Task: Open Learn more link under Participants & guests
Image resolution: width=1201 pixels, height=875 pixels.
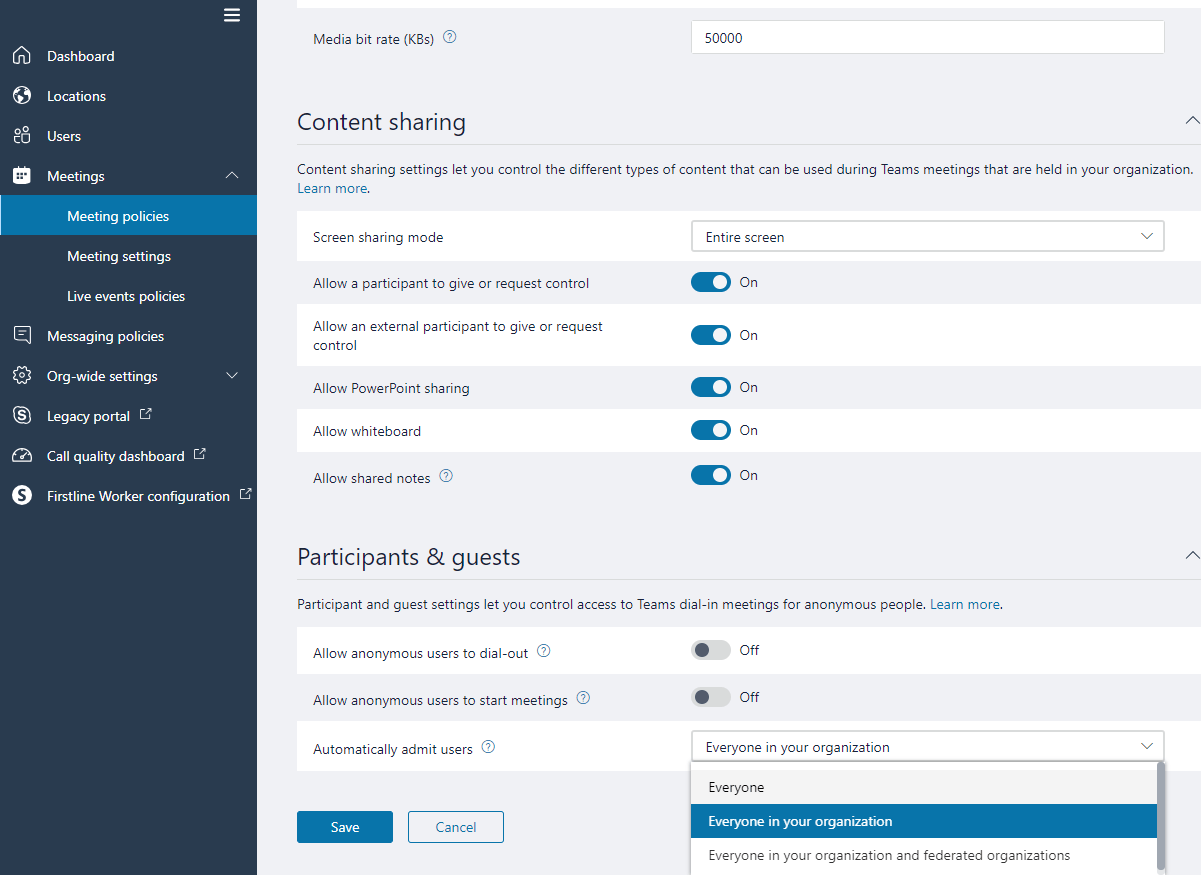Action: point(965,604)
